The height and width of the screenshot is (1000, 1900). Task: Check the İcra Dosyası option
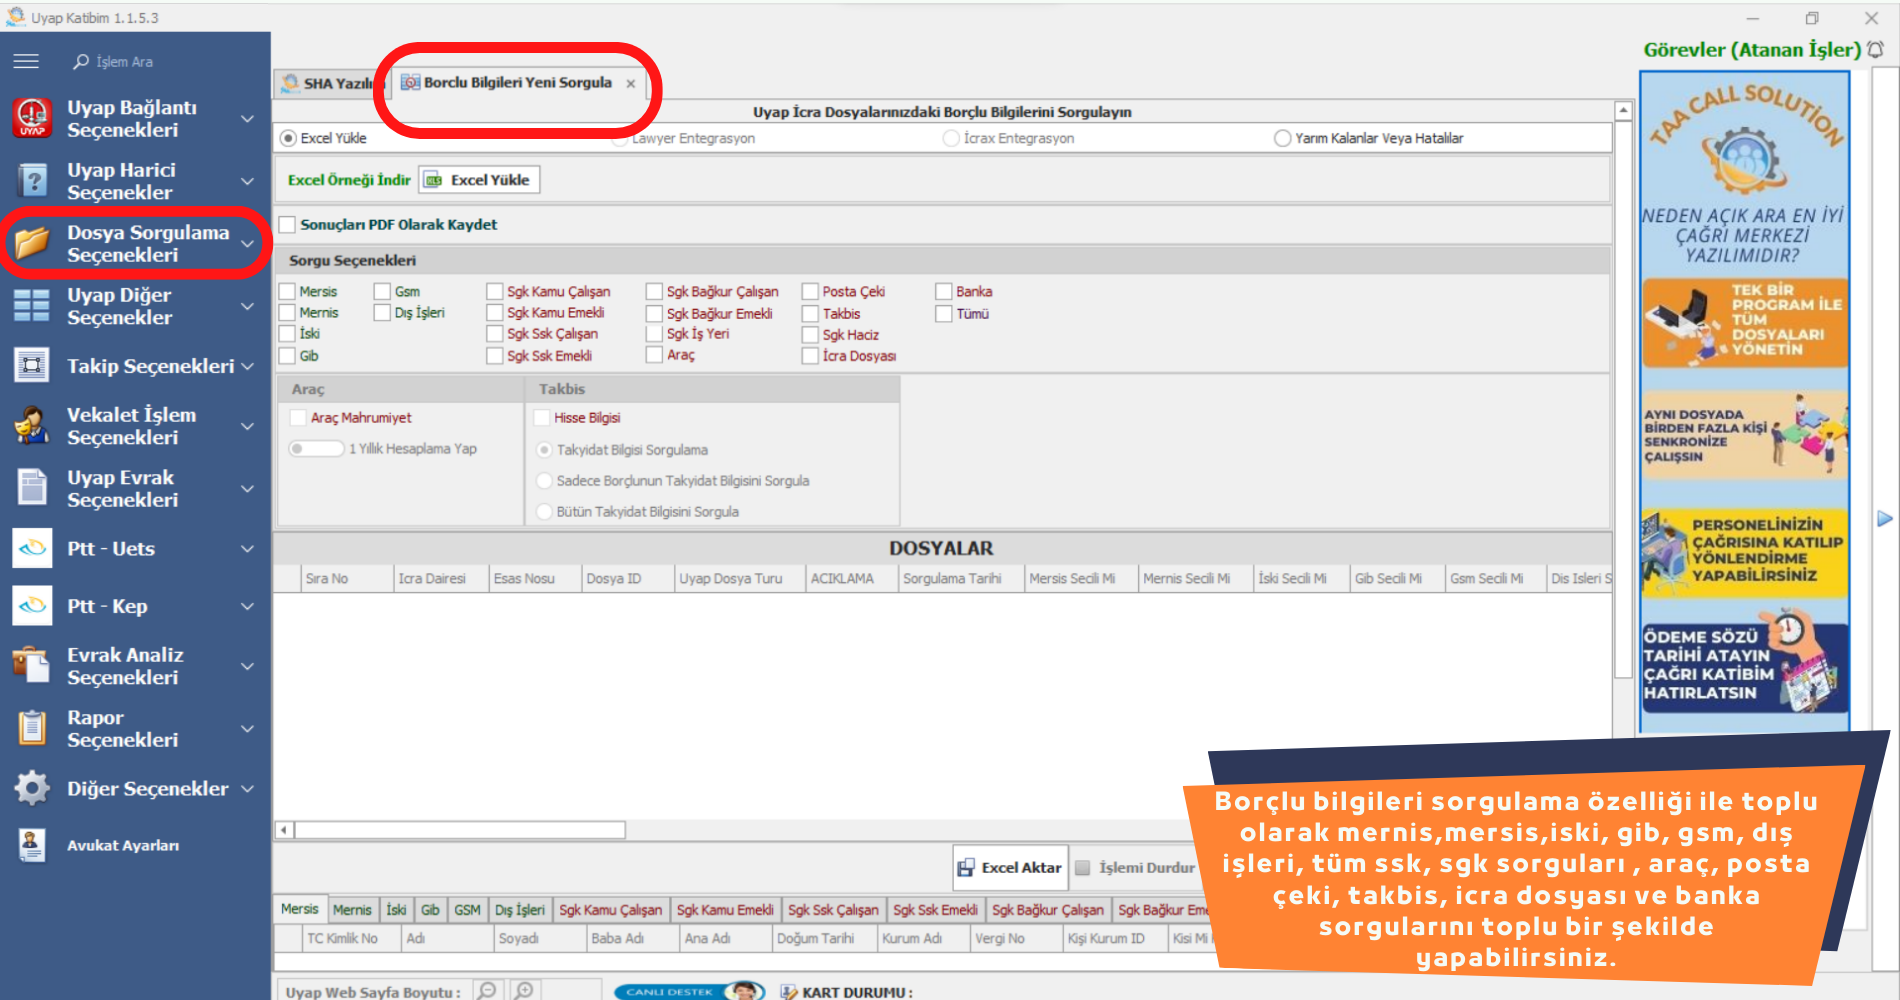point(810,356)
